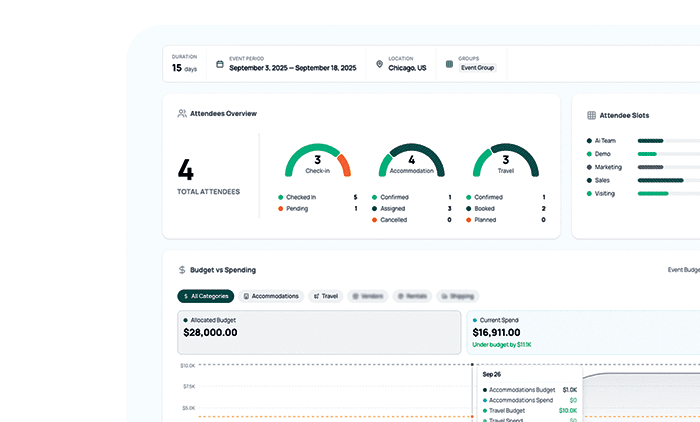
Task: Click the Under budget by $11.1K text
Action: click(502, 345)
